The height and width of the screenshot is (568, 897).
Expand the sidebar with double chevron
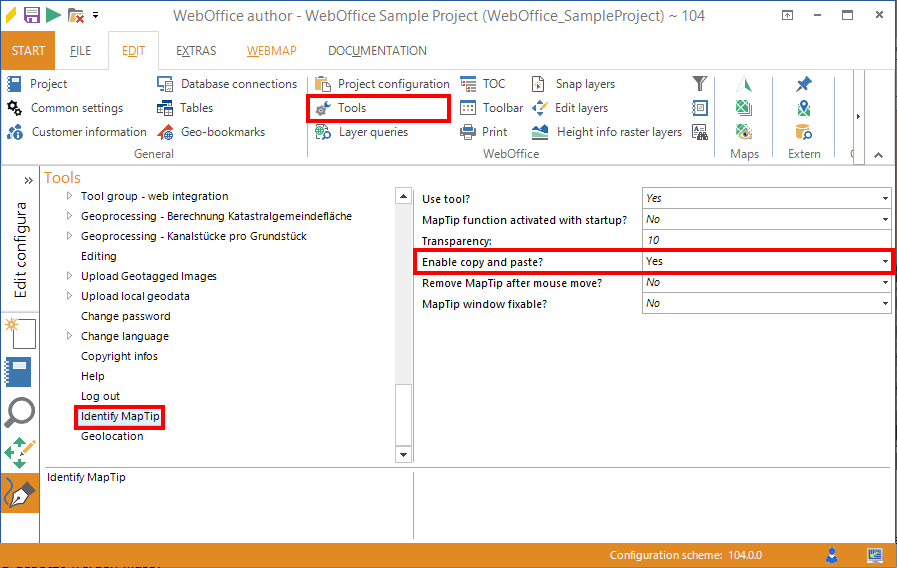coord(29,181)
